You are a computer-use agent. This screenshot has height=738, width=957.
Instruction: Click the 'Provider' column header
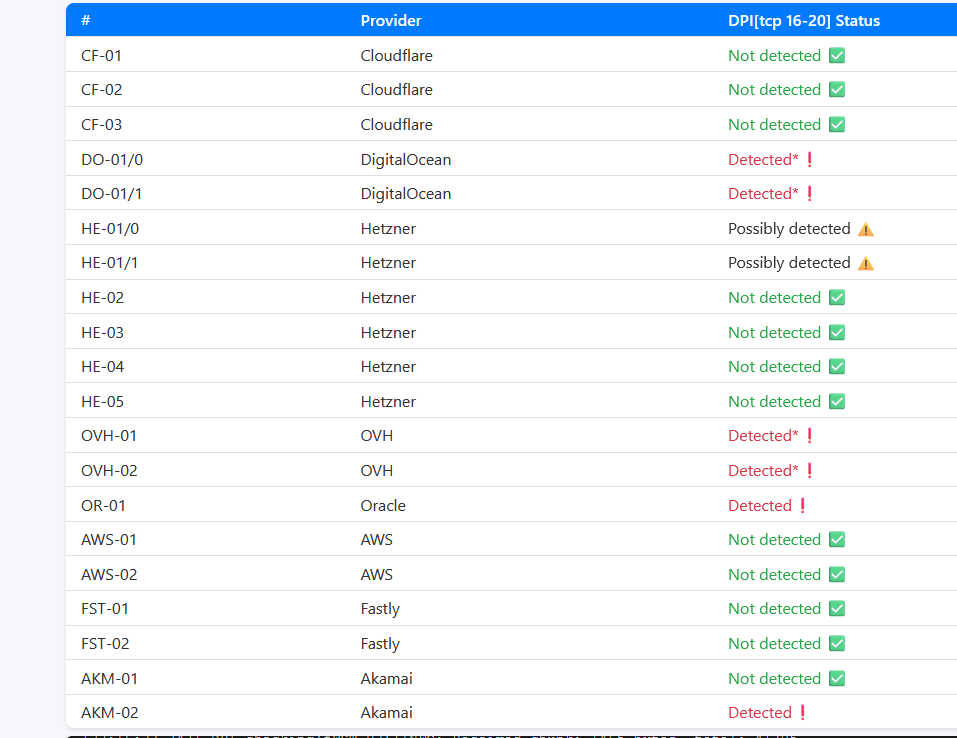pos(391,21)
